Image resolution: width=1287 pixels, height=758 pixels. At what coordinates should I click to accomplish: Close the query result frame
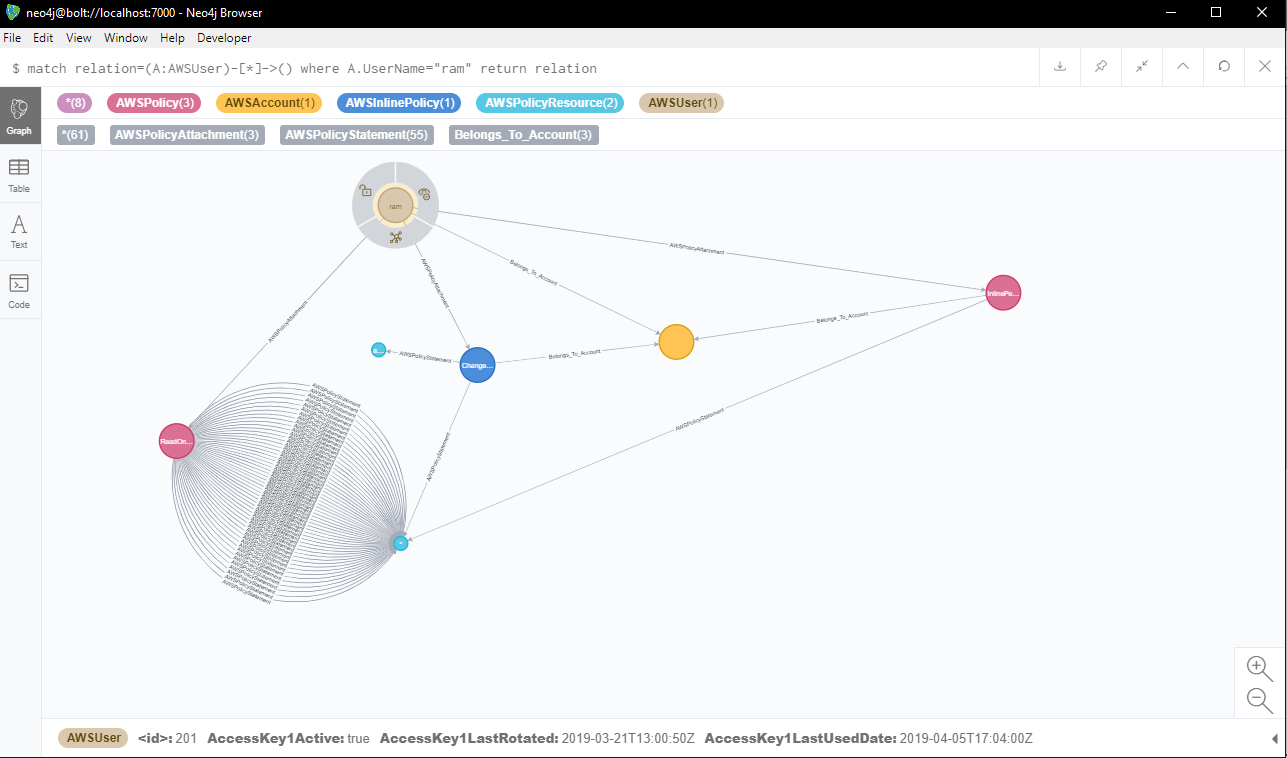(x=1265, y=67)
